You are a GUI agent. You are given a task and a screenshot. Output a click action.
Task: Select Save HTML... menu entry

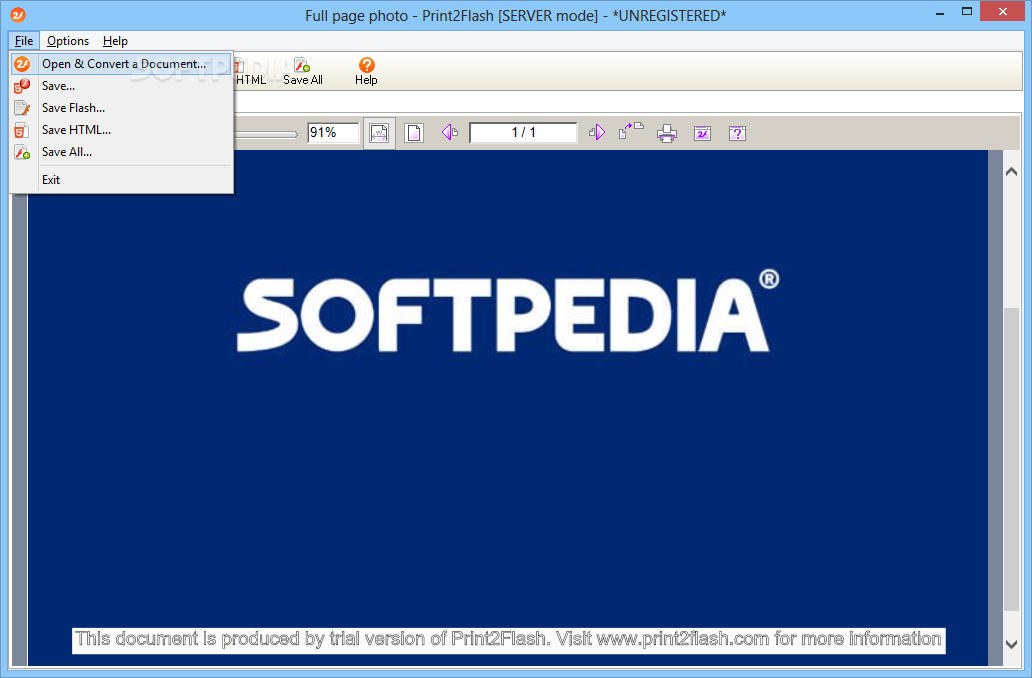122,130
